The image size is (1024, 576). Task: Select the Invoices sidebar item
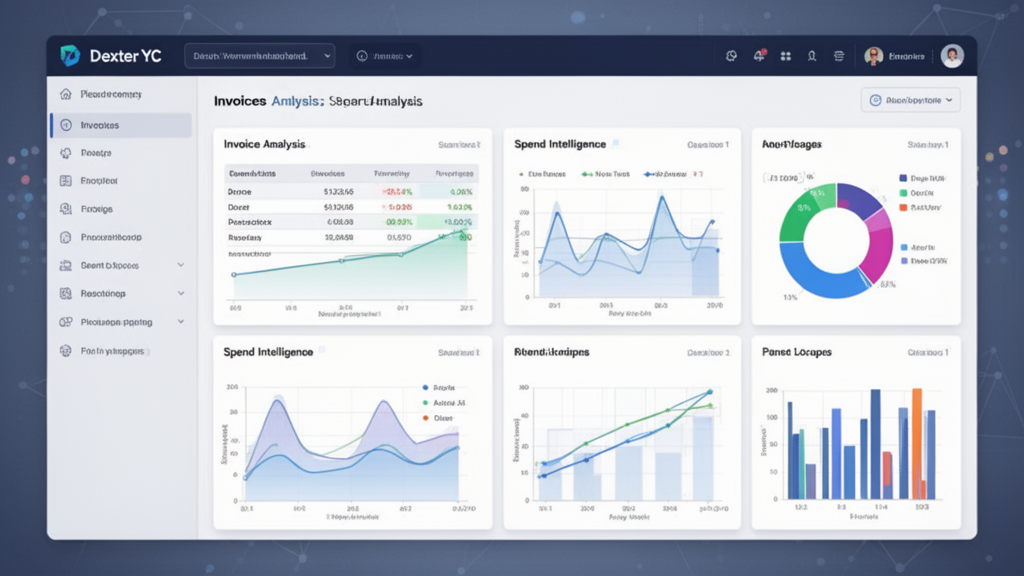click(121, 125)
